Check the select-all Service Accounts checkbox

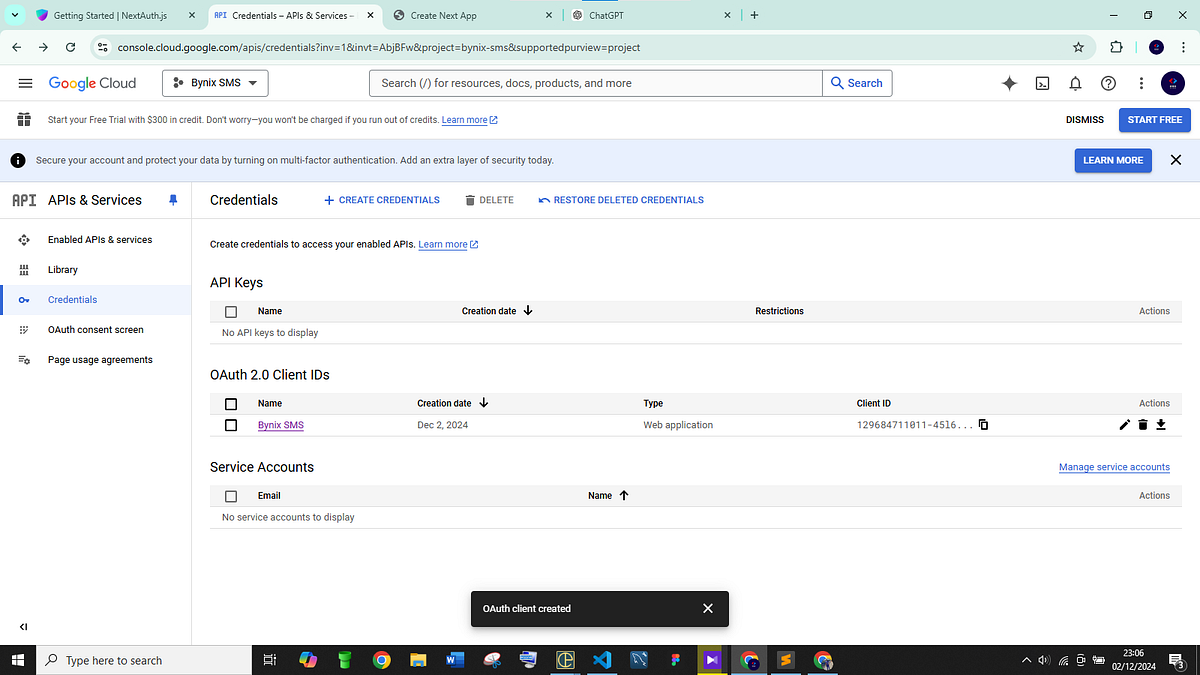coord(230,496)
